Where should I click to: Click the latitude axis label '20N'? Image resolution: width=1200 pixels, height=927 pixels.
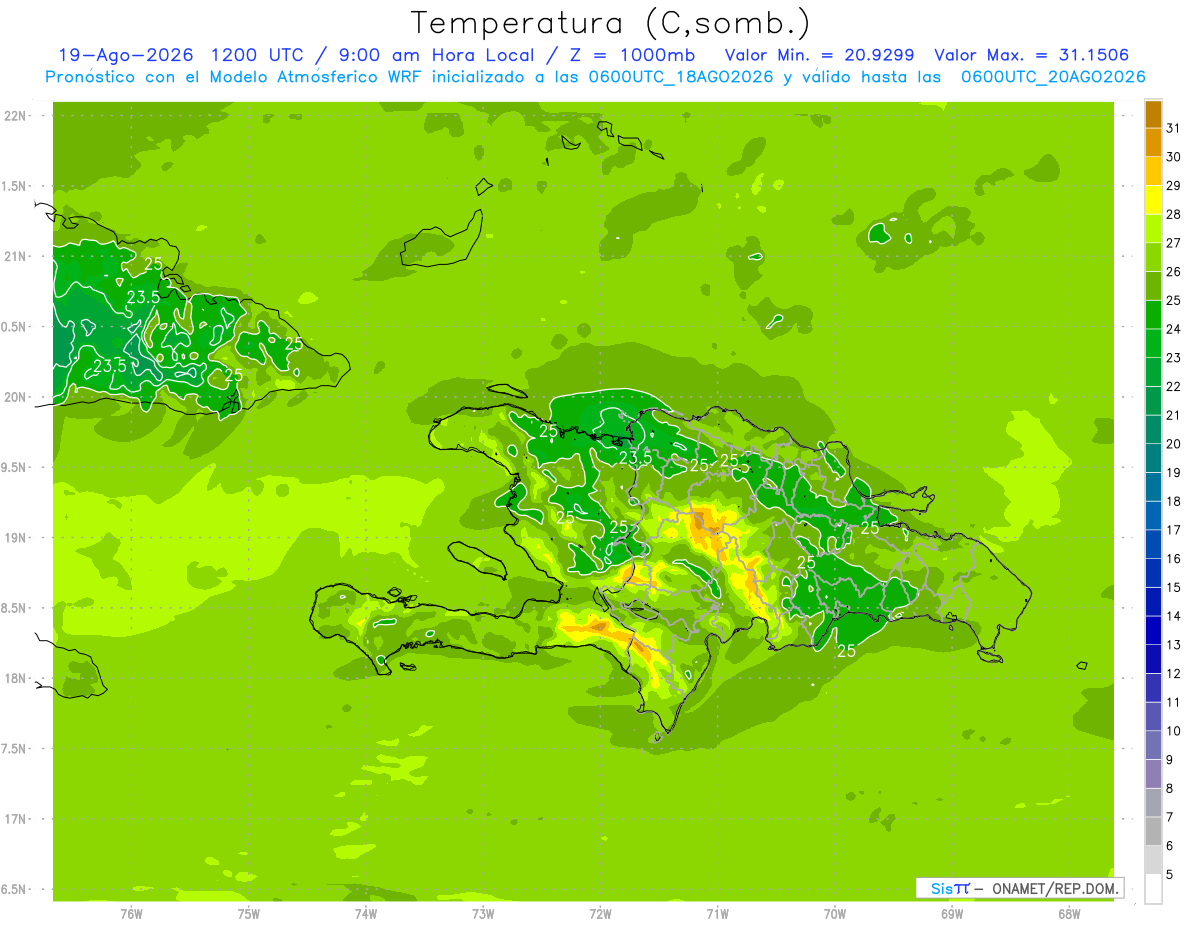(x=16, y=397)
